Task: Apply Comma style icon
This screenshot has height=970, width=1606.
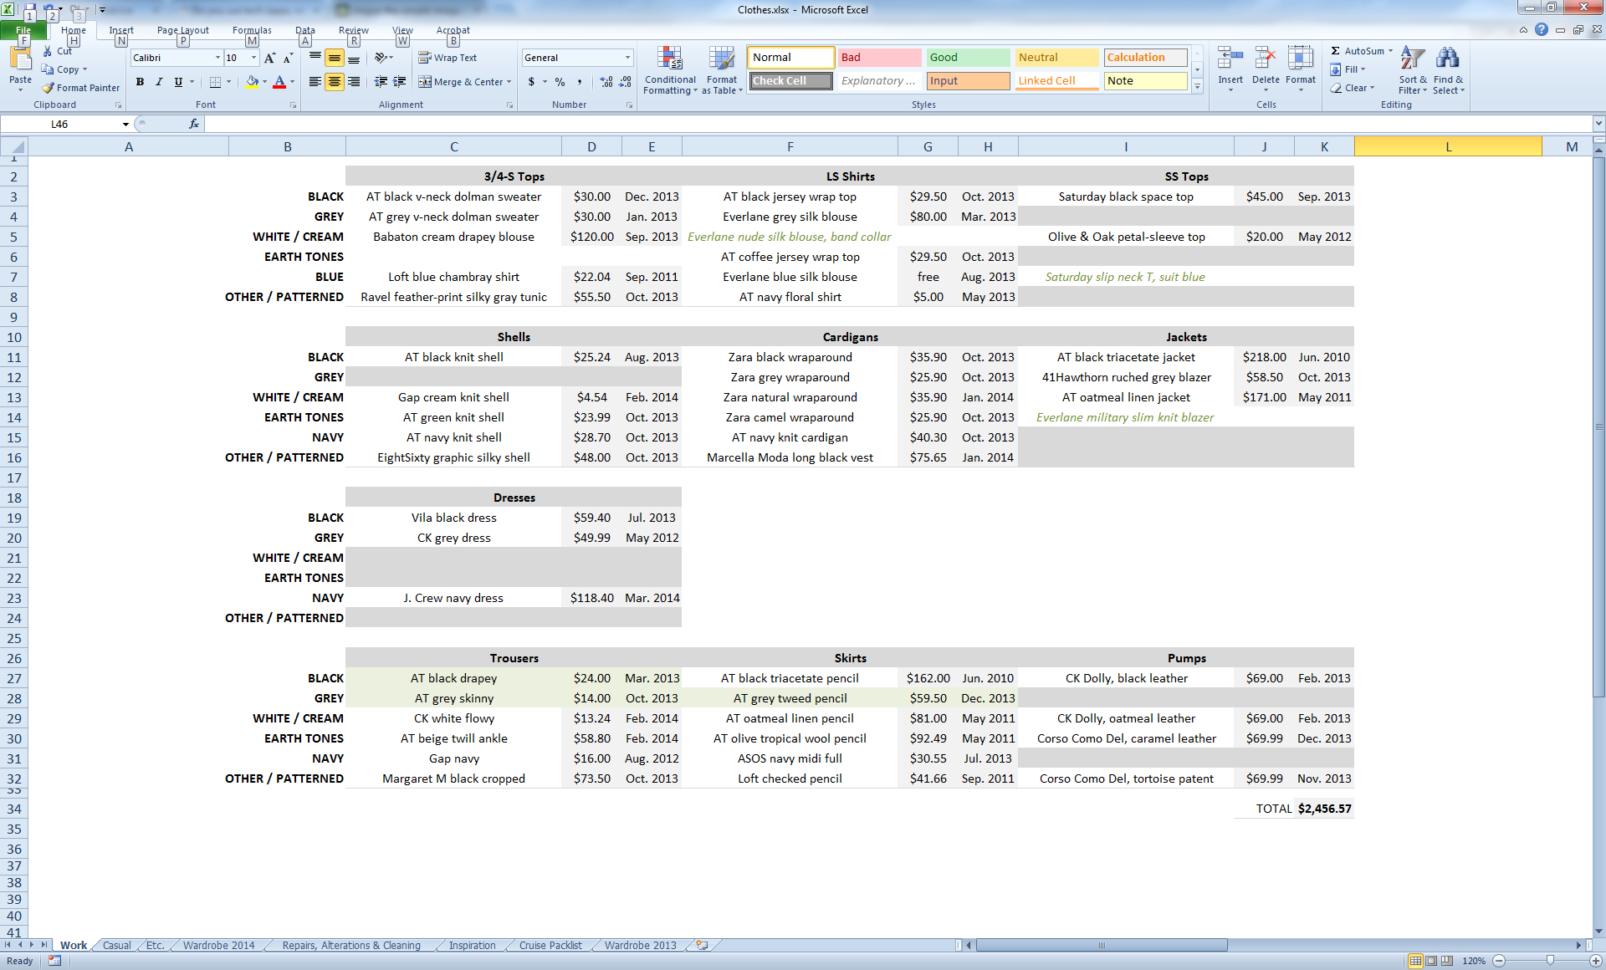Action: pyautogui.click(x=579, y=82)
